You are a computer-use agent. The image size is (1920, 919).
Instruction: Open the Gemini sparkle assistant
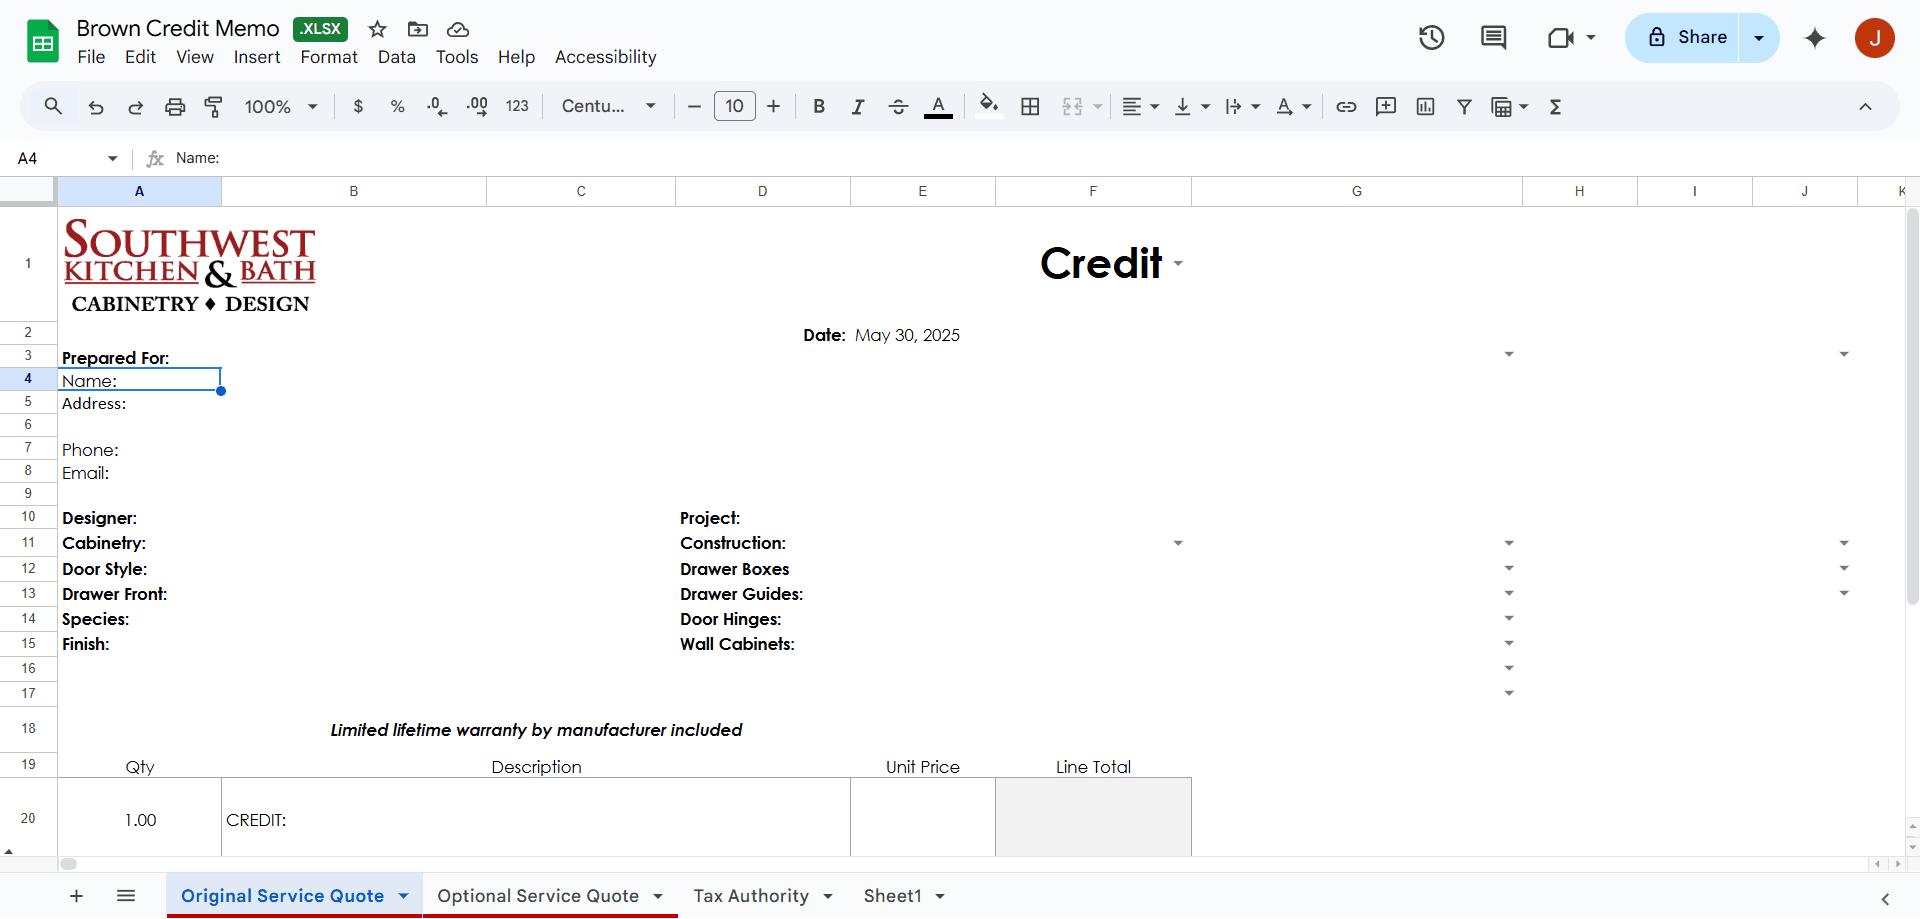pos(1815,38)
